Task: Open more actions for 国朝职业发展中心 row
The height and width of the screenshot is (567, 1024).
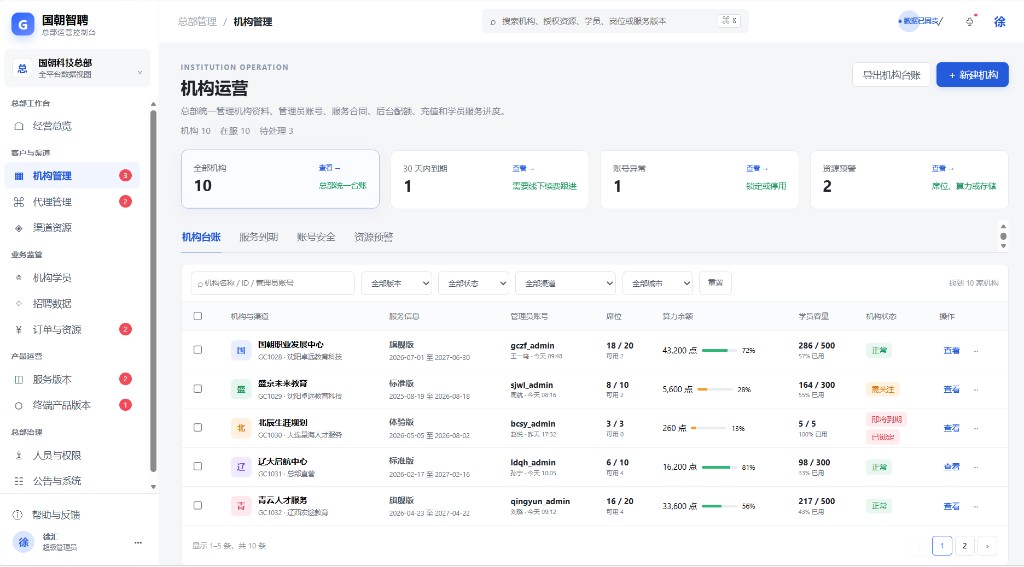Action: (976, 351)
